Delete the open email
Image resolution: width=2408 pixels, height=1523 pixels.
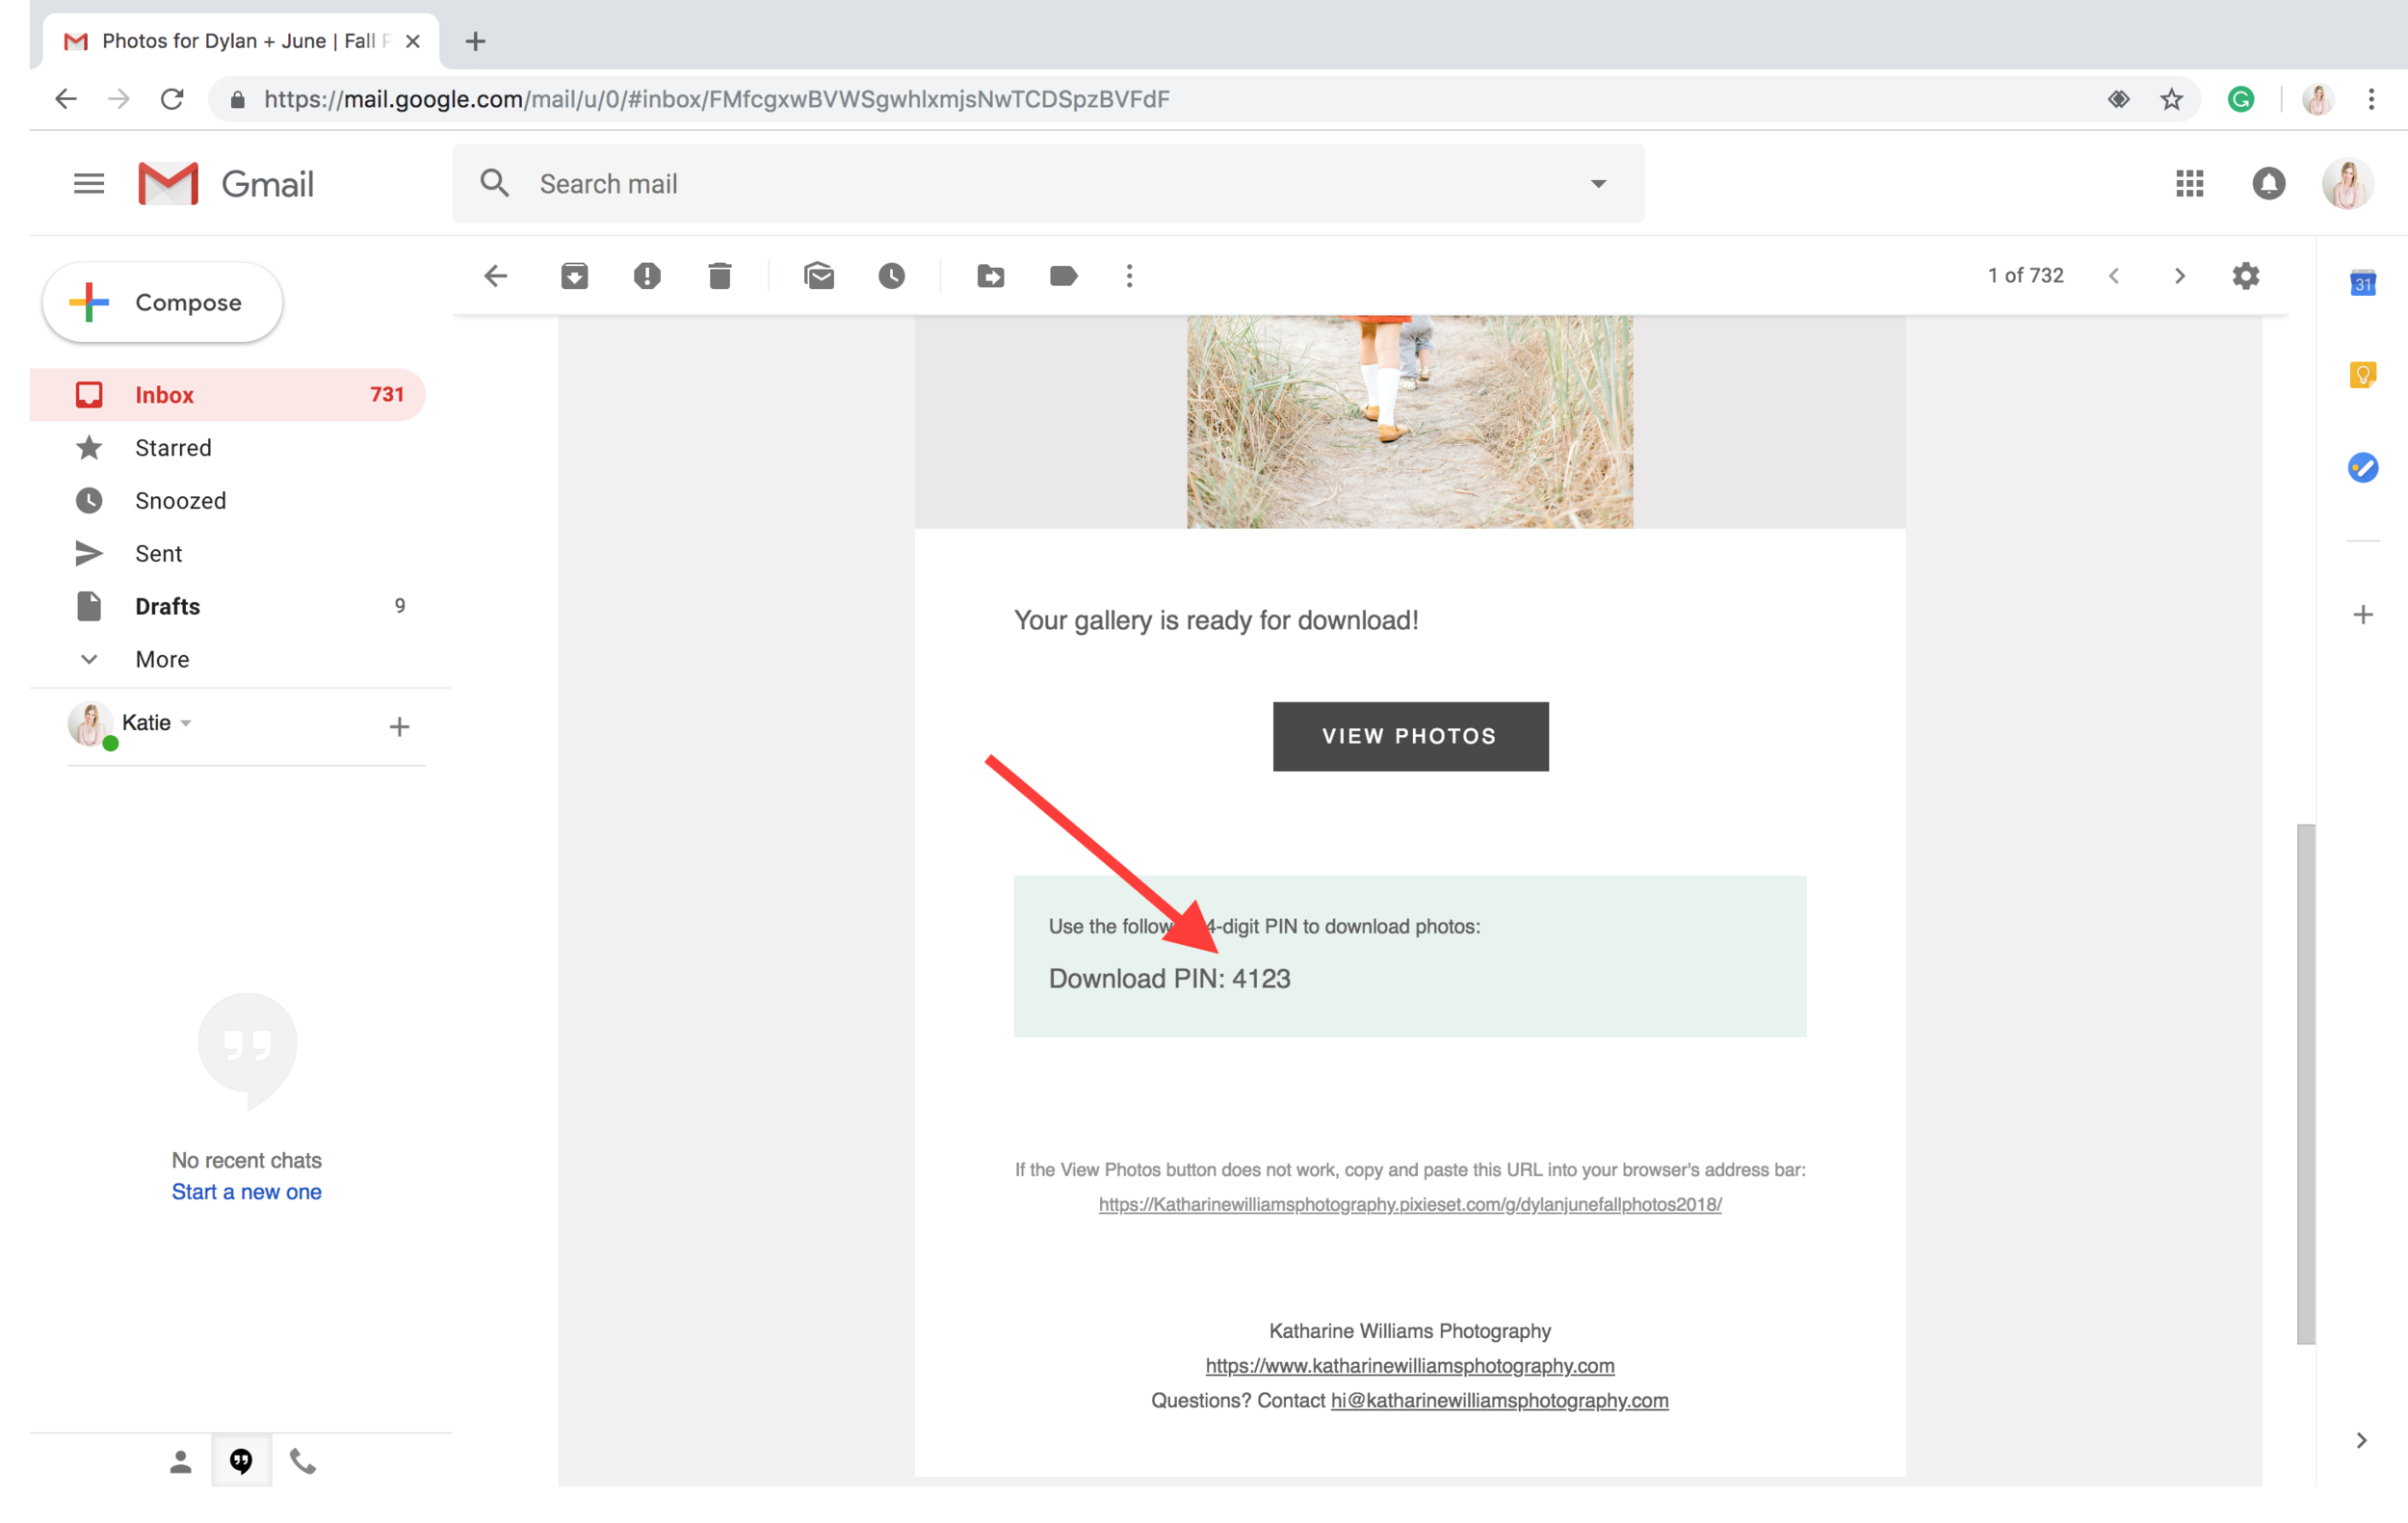click(x=720, y=276)
